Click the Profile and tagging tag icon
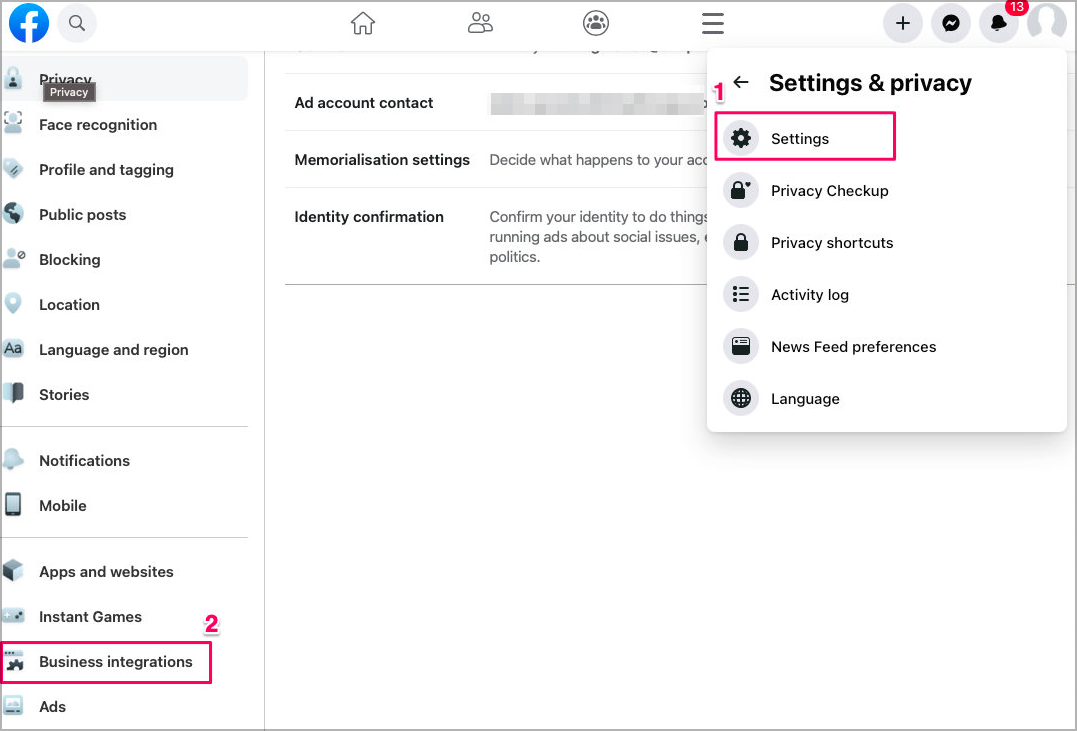 tap(13, 168)
